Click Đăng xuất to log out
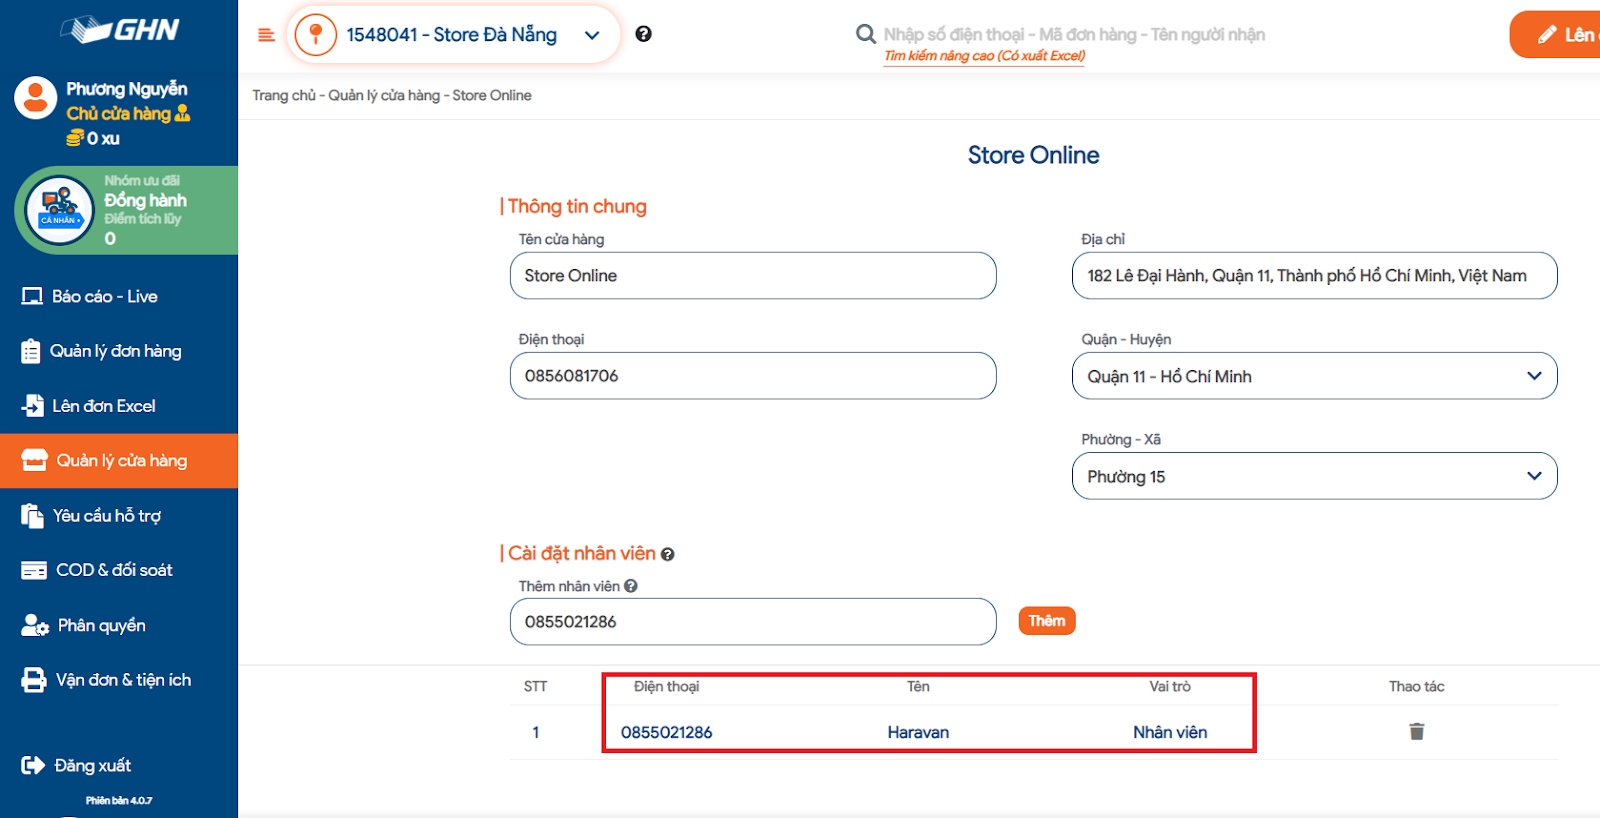 pyautogui.click(x=119, y=765)
